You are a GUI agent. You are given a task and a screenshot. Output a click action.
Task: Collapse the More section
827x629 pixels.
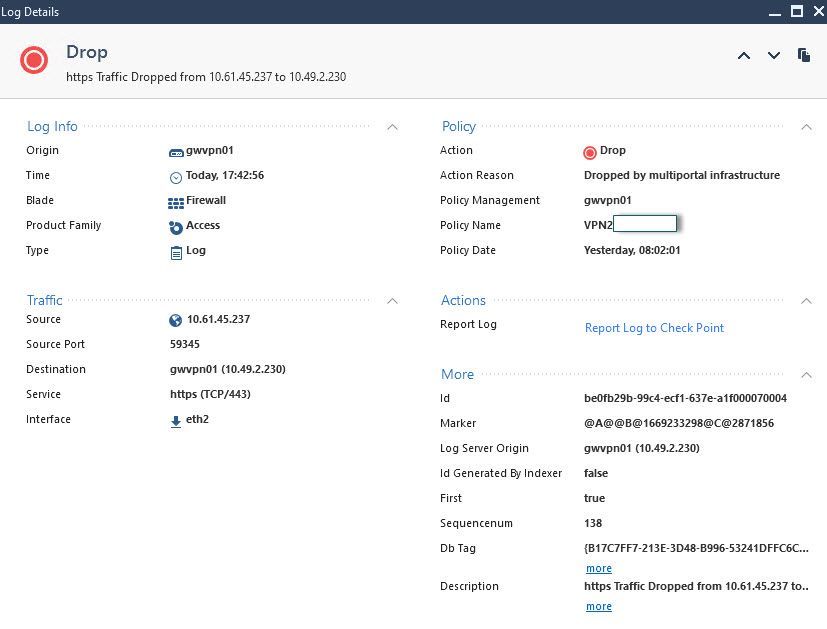point(806,375)
